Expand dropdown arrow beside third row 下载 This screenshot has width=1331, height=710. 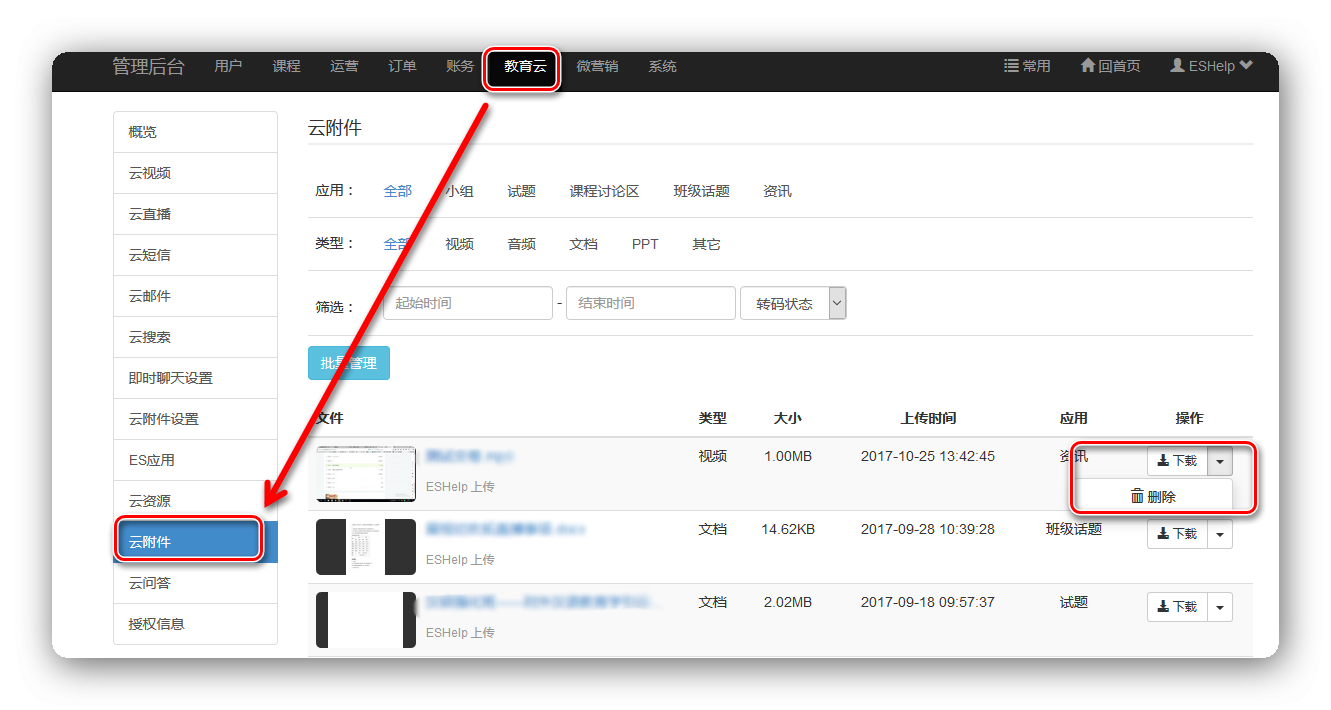tap(1220, 607)
